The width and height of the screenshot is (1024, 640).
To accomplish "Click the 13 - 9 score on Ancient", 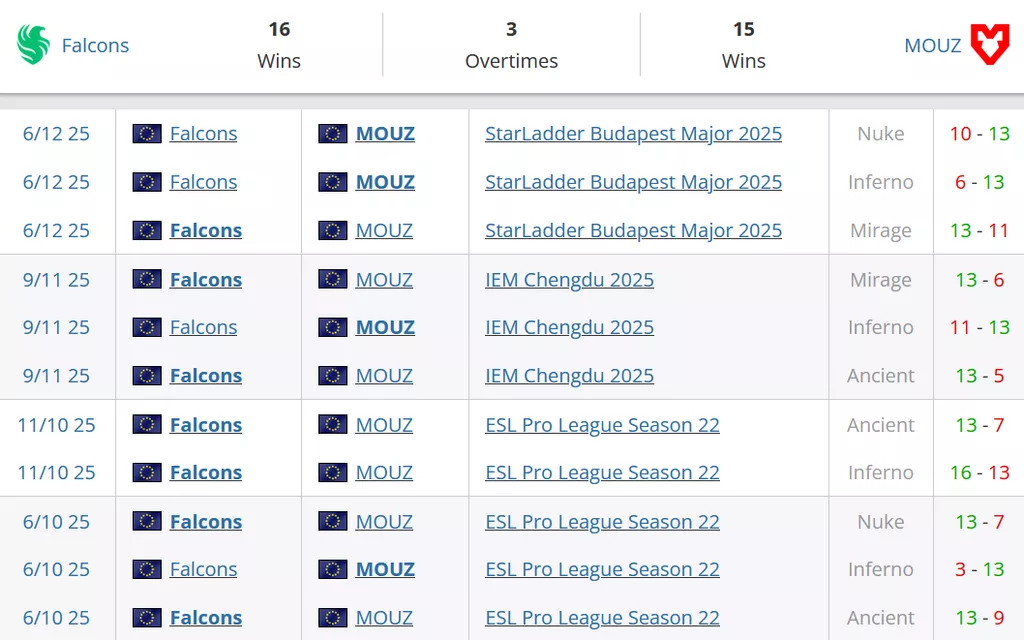I will coord(979,618).
